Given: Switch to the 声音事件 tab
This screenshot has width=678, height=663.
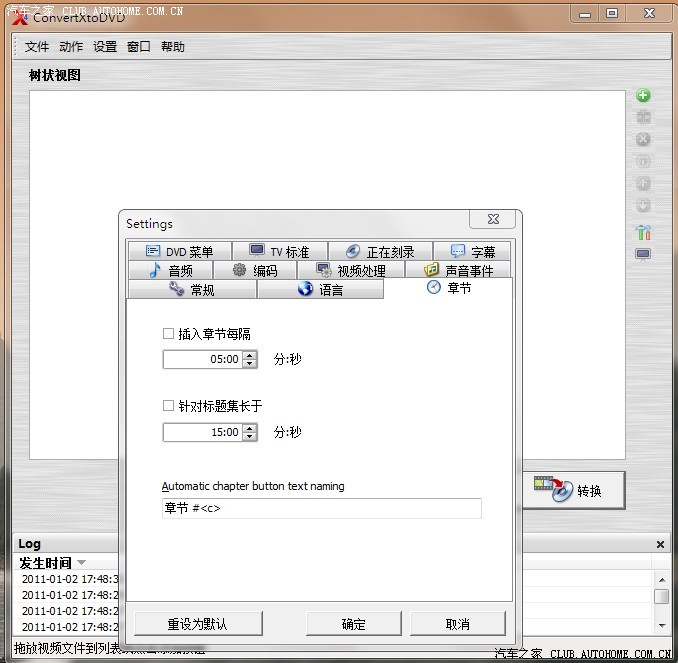Looking at the screenshot, I should [458, 270].
